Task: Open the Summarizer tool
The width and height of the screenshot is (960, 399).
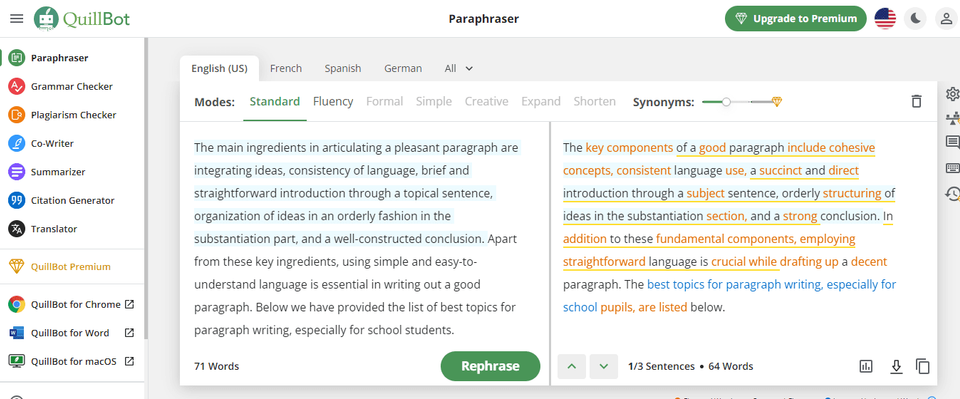Action: (x=58, y=172)
